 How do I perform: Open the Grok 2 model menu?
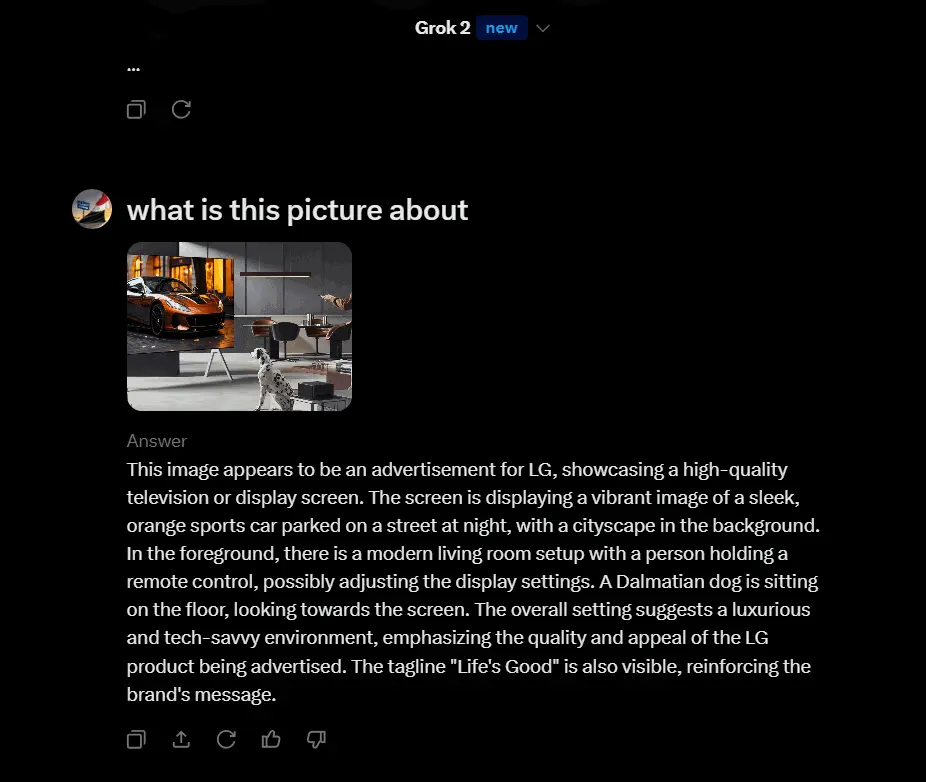[442, 28]
